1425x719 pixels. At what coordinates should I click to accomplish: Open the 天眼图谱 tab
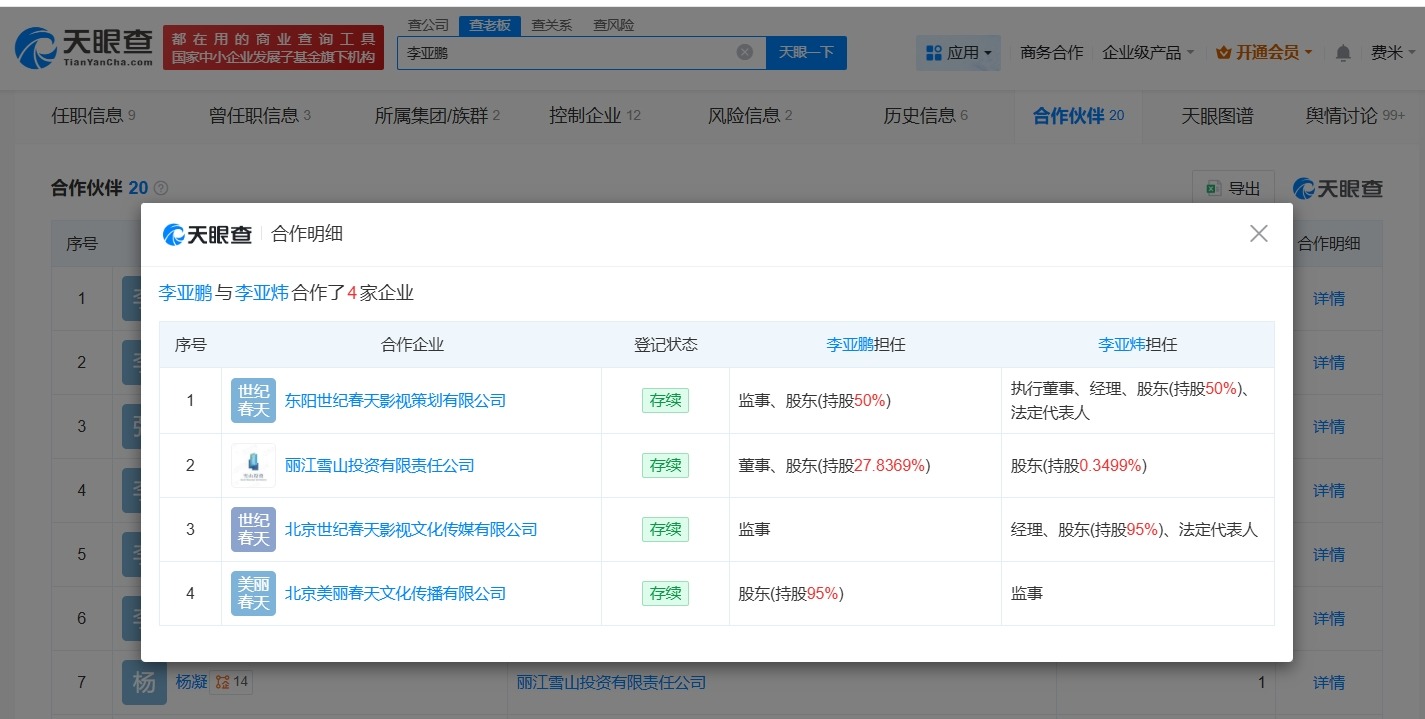pyautogui.click(x=1216, y=116)
